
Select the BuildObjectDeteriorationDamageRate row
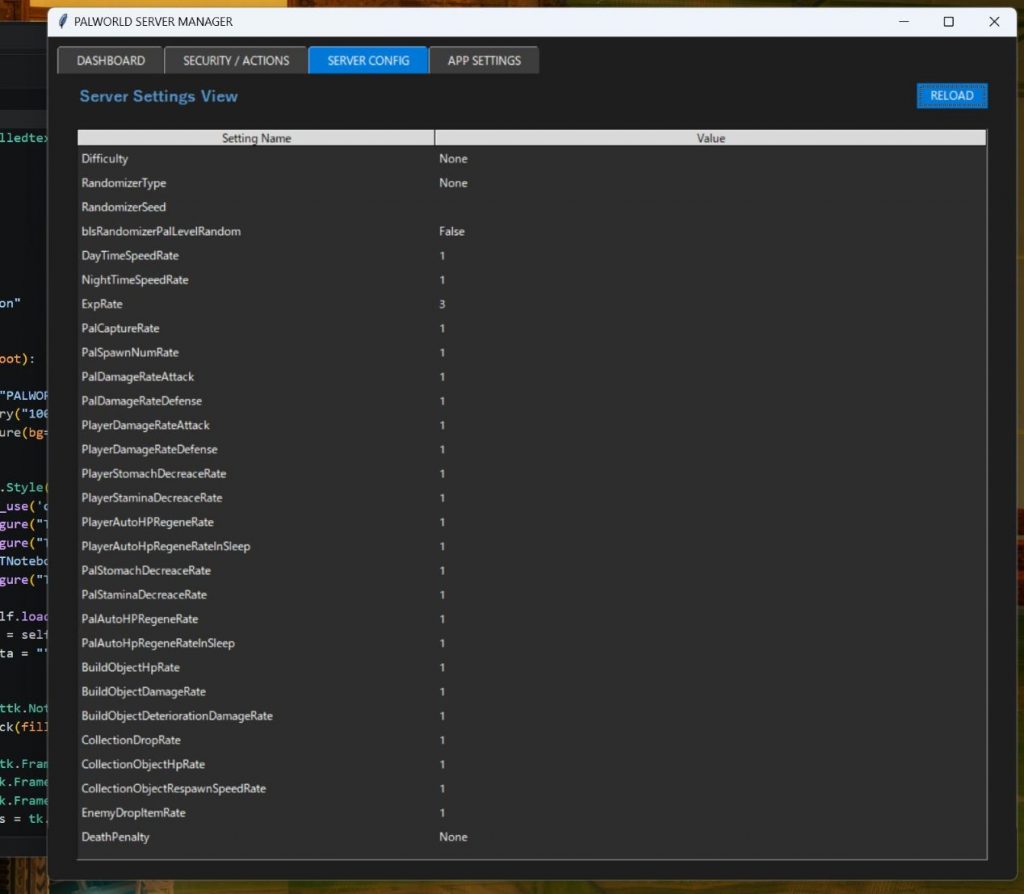pyautogui.click(x=532, y=716)
